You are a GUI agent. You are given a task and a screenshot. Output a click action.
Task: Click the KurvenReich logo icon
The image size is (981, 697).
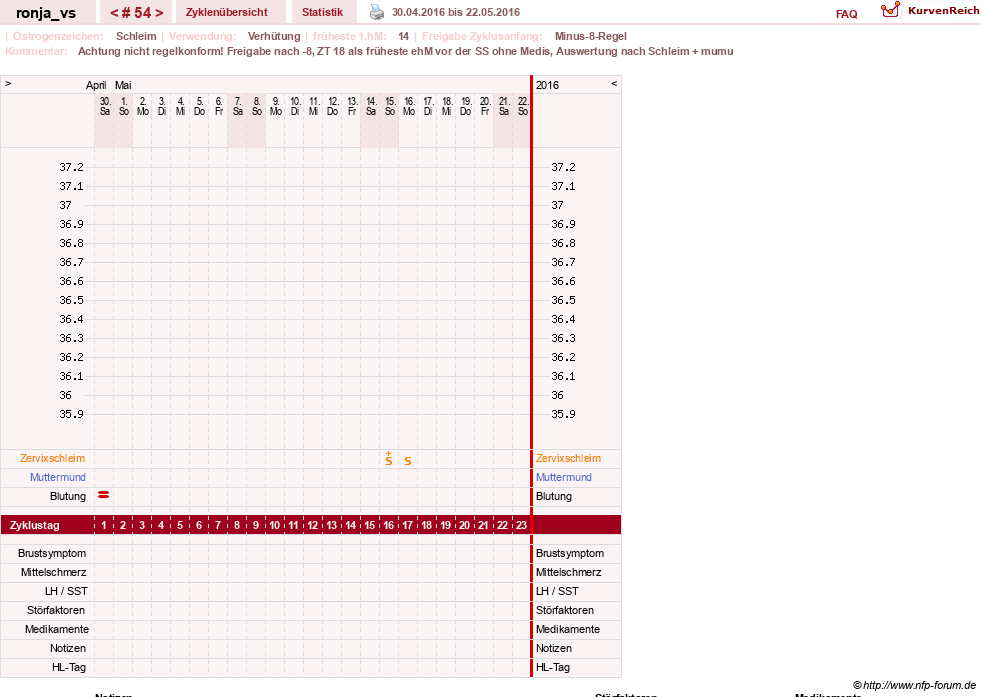pyautogui.click(x=890, y=10)
